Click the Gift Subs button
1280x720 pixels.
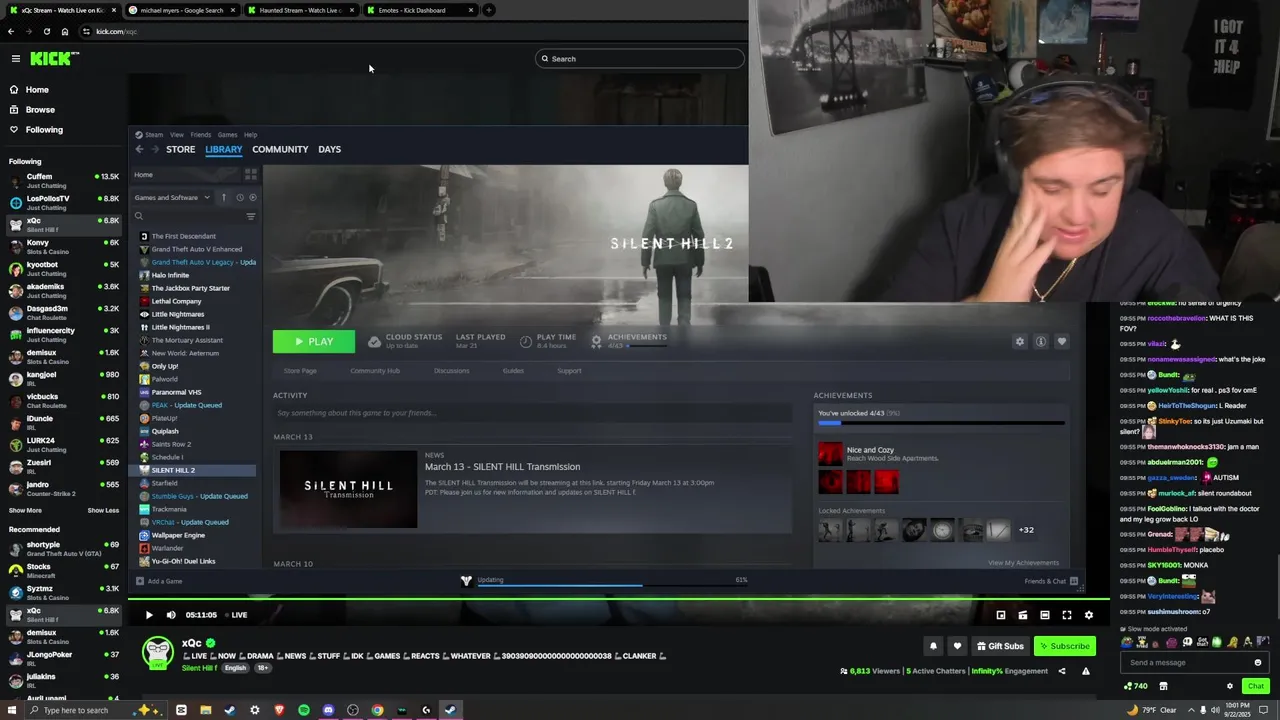pyautogui.click(x=1000, y=646)
